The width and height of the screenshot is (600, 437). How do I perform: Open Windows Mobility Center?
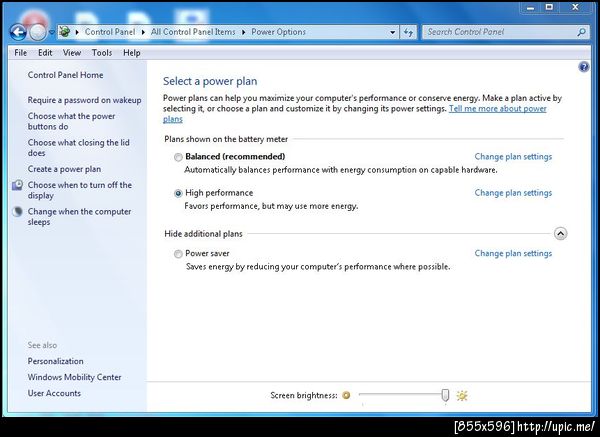75,377
